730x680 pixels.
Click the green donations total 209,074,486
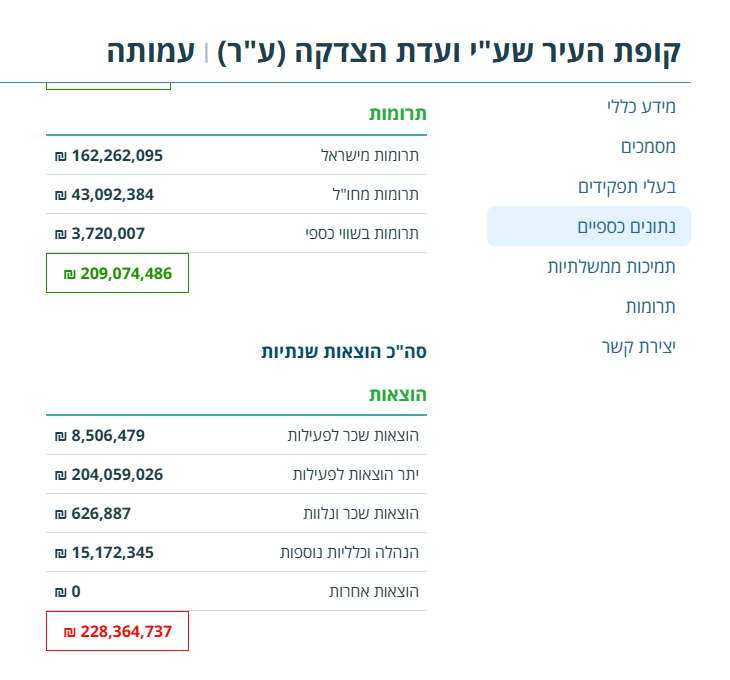pyautogui.click(x=118, y=273)
